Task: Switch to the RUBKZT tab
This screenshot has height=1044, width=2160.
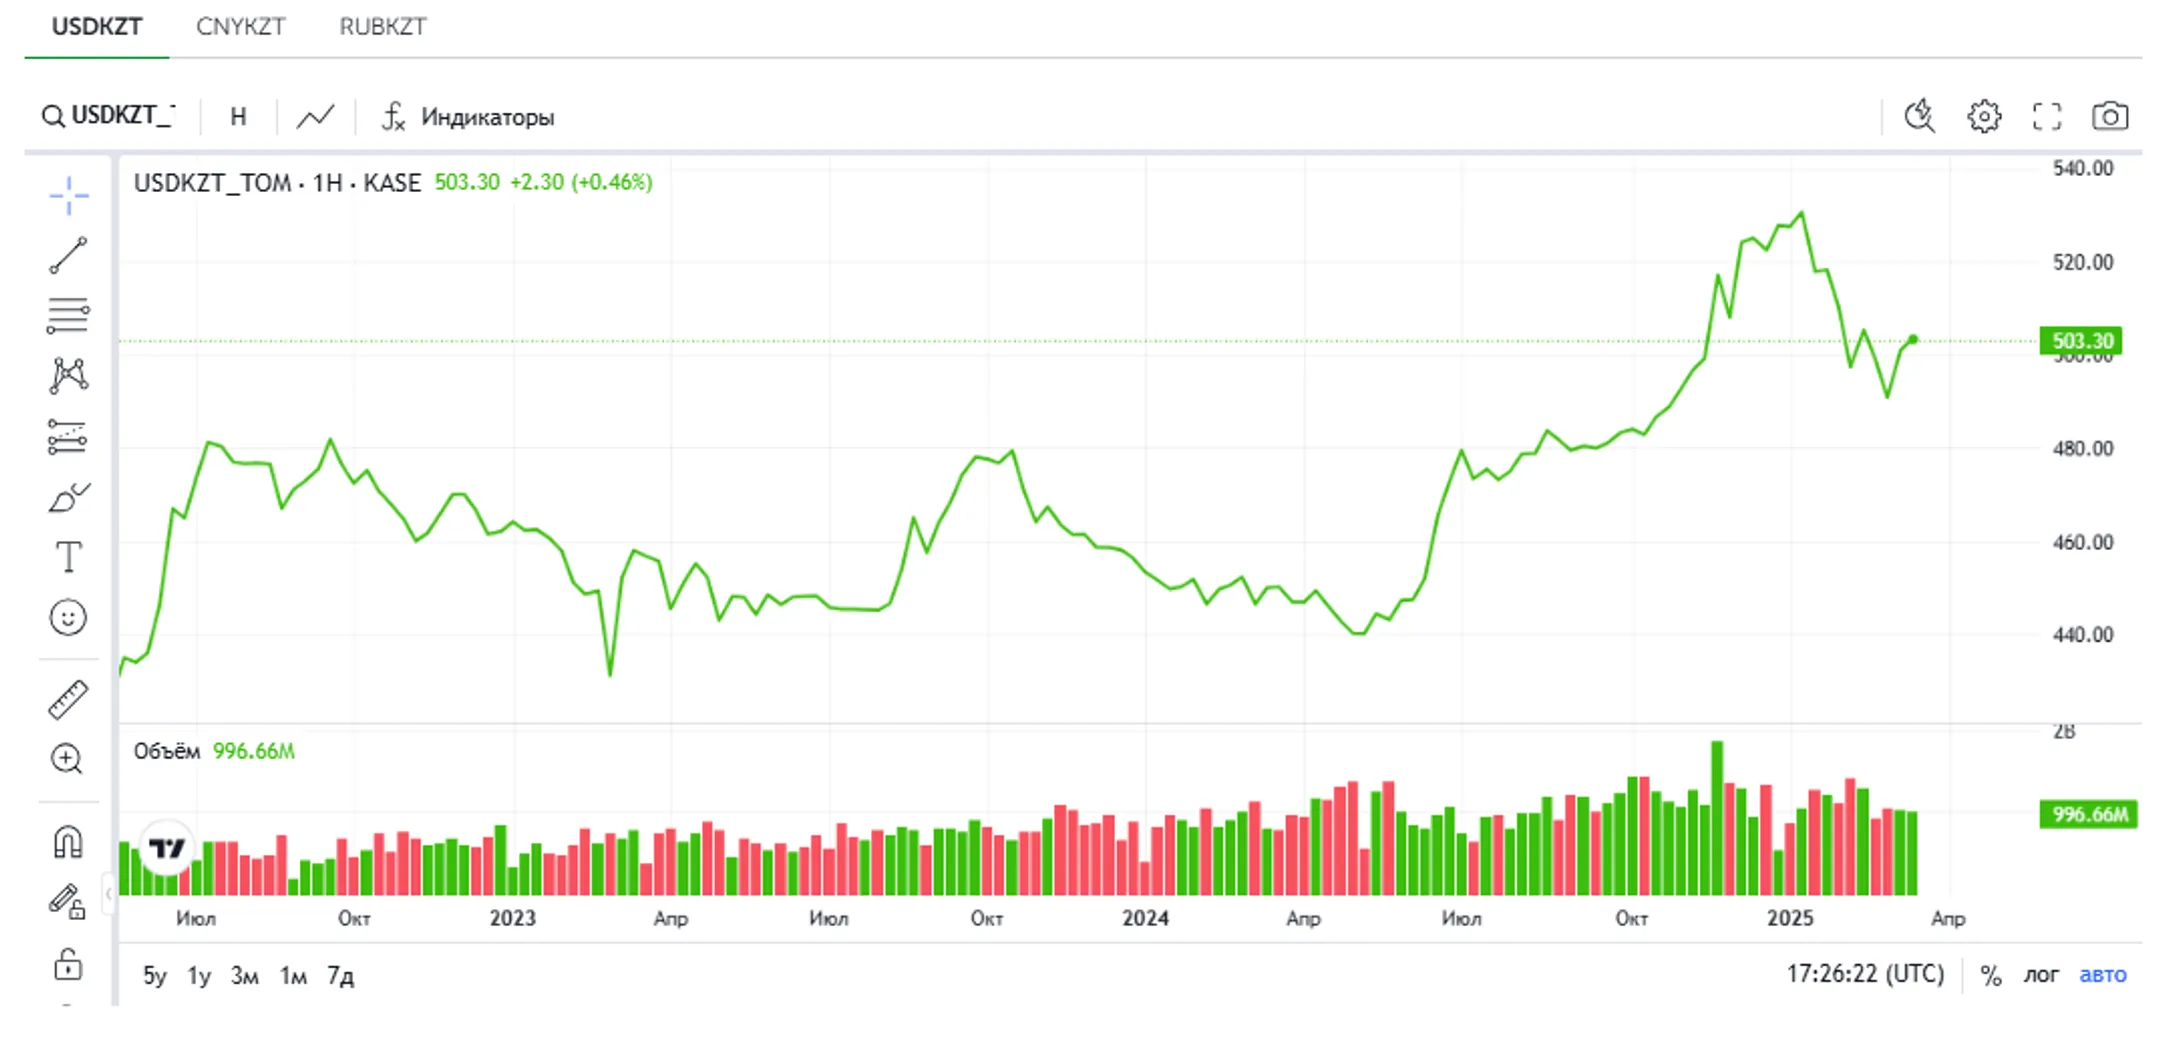Action: 383,27
